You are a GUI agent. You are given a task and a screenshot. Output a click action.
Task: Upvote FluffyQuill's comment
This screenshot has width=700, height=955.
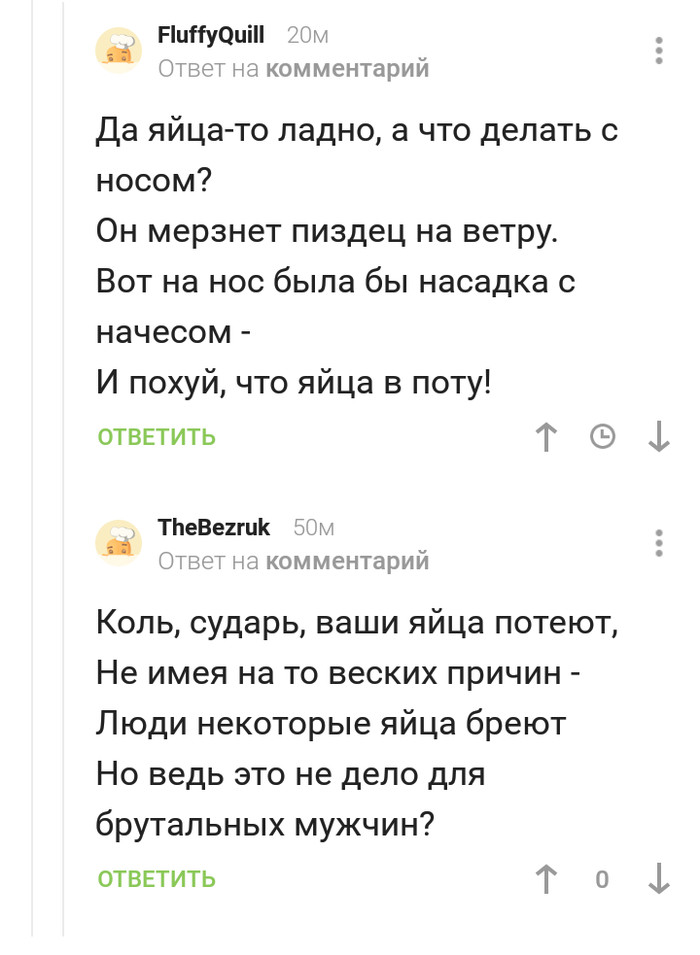point(546,437)
